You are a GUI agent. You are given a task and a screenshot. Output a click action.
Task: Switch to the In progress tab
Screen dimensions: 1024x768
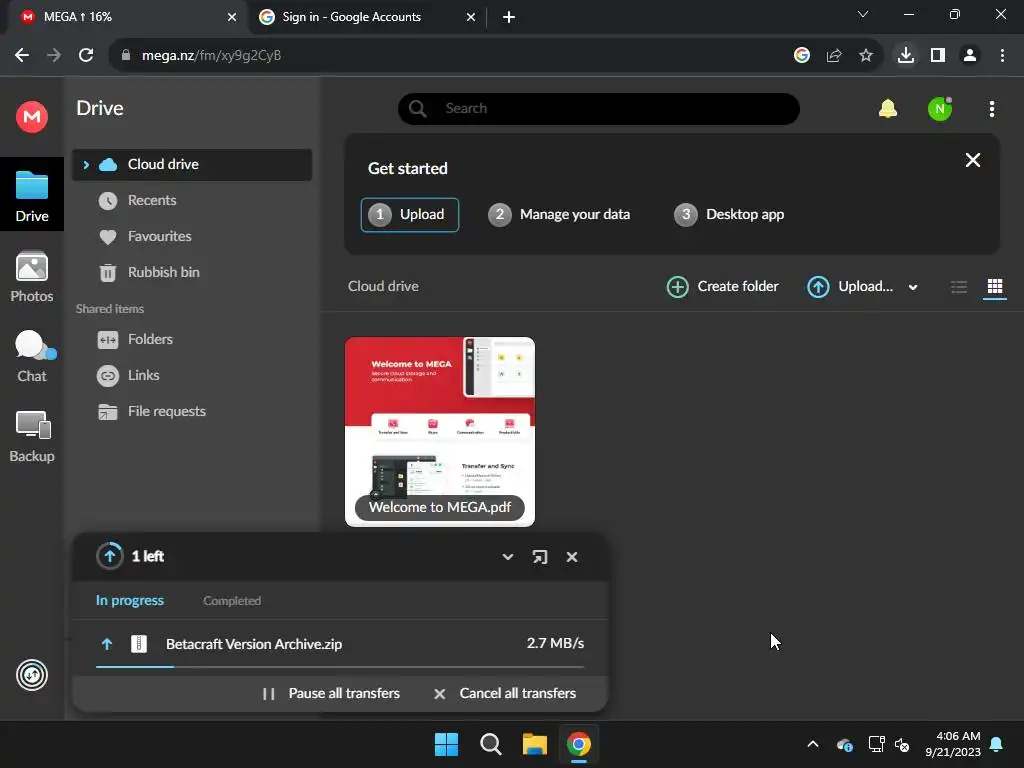click(x=130, y=601)
